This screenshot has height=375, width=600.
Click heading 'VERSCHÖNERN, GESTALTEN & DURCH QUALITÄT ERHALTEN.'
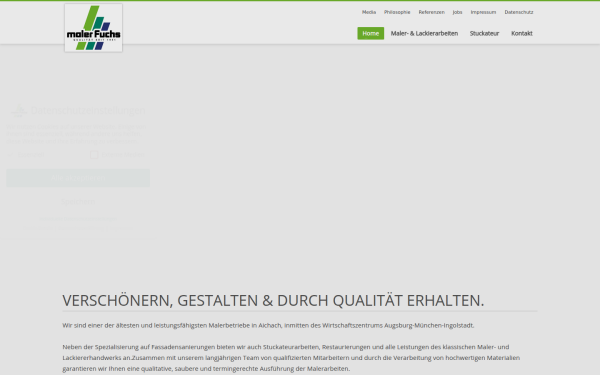click(273, 300)
